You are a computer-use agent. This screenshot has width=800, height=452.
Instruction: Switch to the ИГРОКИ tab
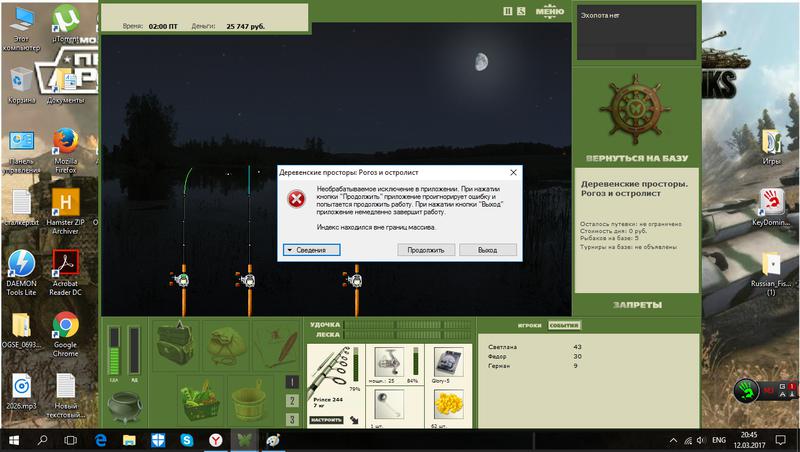[529, 325]
